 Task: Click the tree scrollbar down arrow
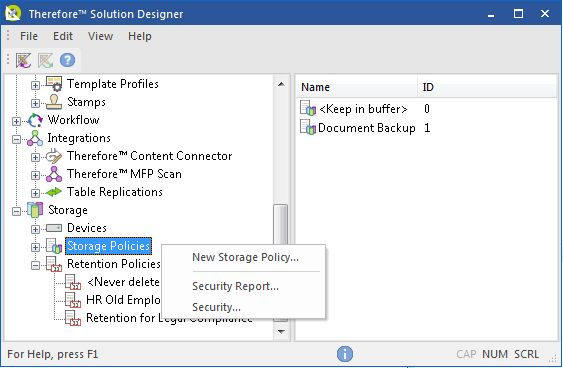[x=281, y=331]
